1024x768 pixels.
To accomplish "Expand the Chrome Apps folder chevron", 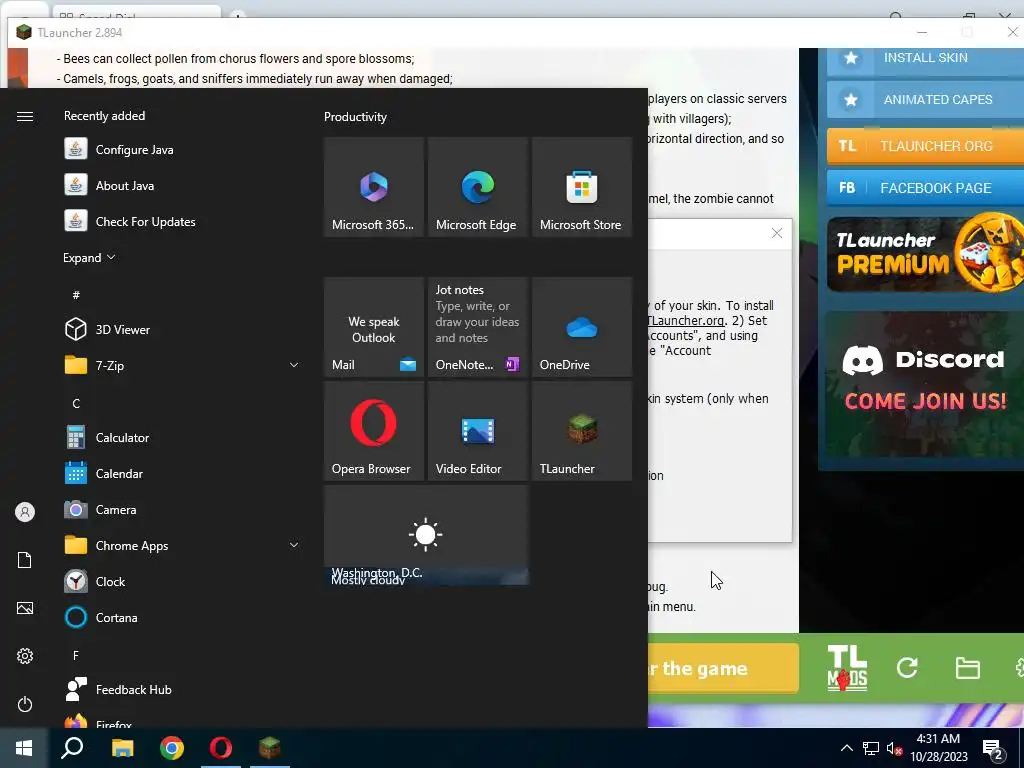I will click(294, 545).
